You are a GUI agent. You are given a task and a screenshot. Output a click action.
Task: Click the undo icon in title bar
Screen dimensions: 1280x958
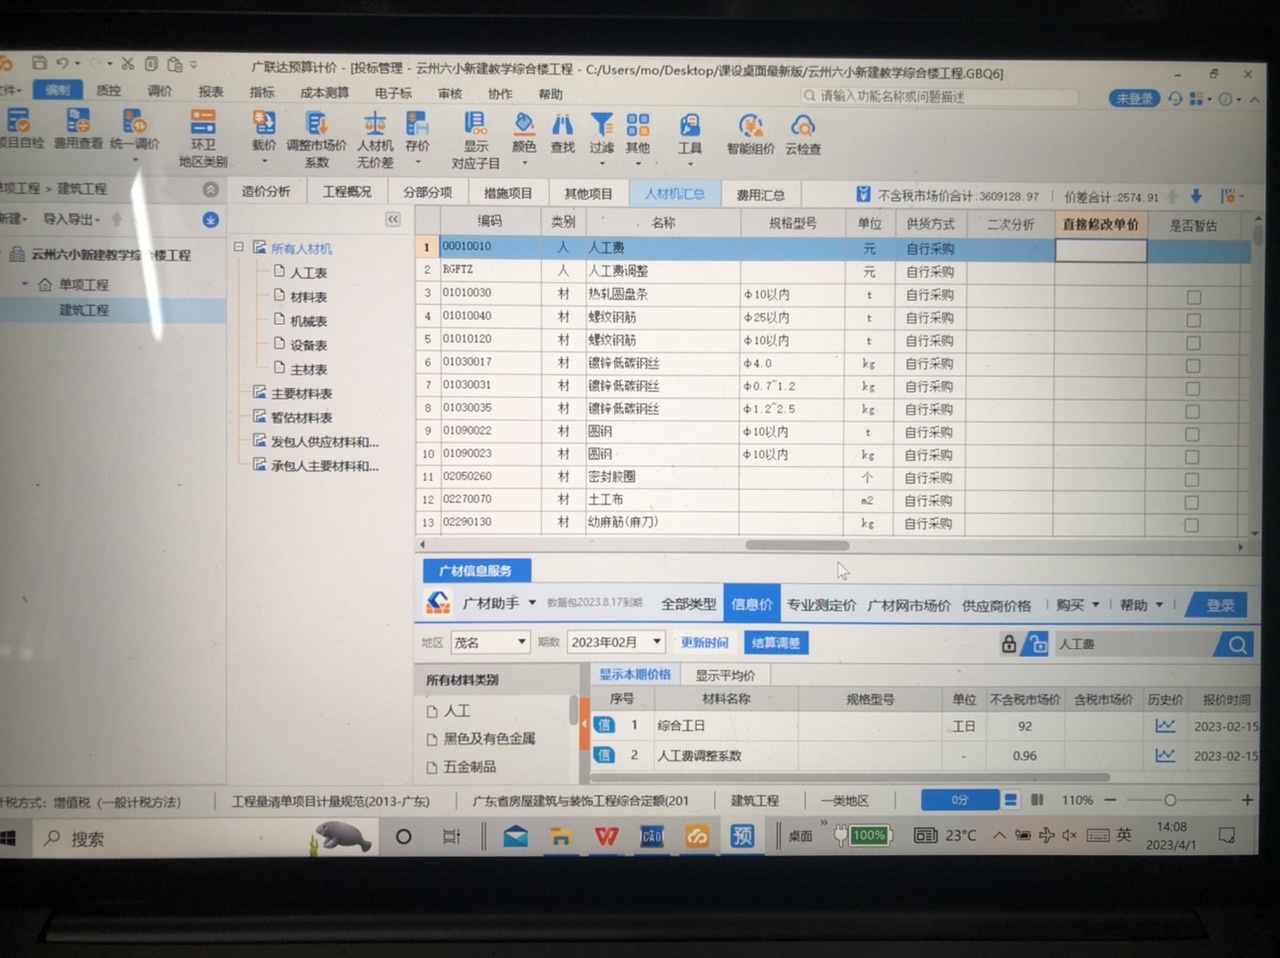(62, 63)
